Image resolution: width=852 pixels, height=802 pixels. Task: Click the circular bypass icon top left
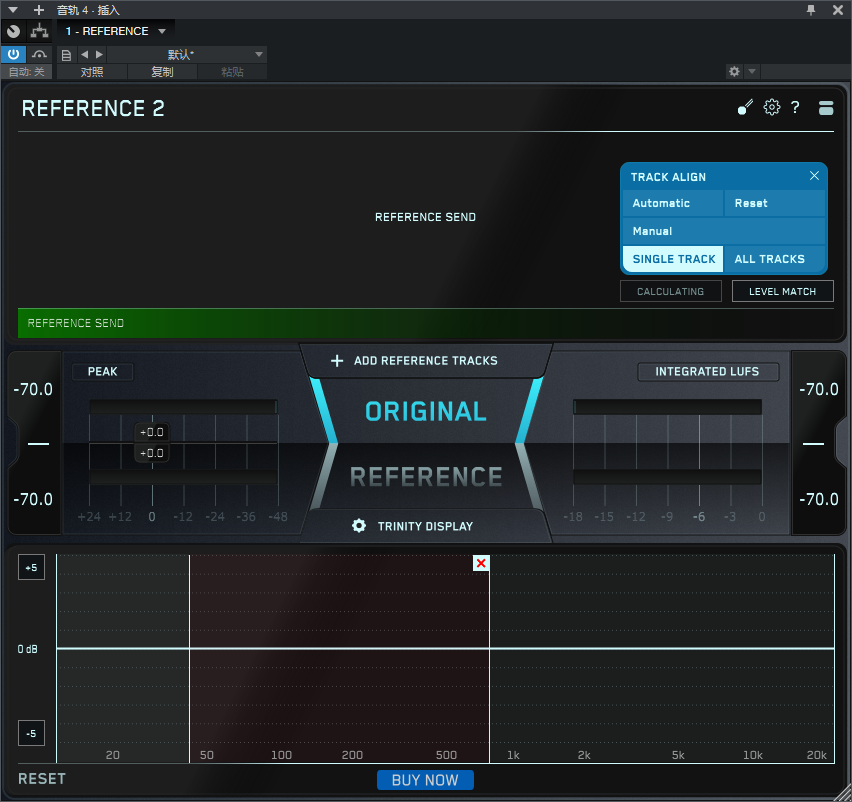[13, 32]
